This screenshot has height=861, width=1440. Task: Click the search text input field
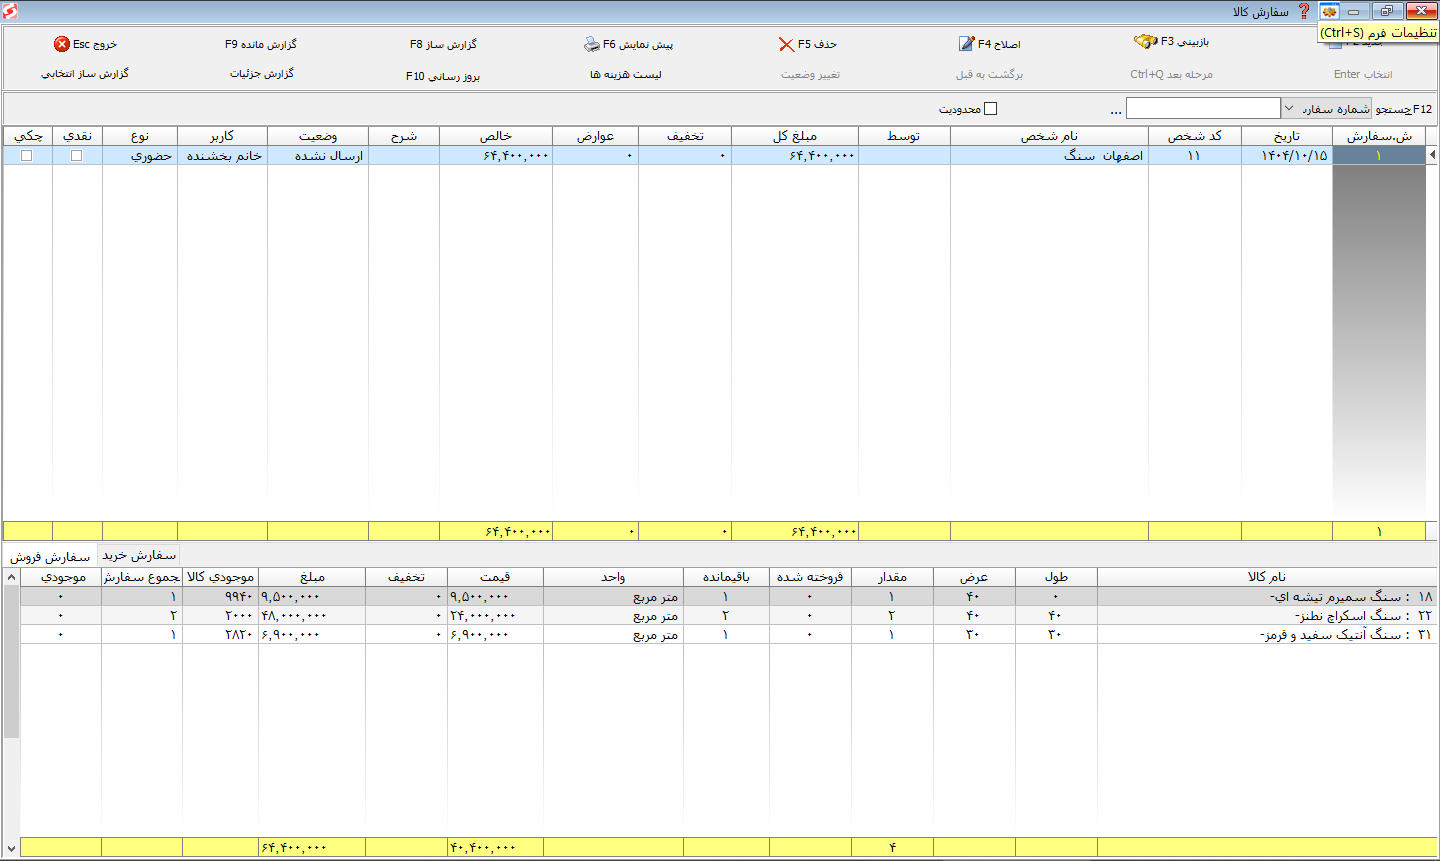coord(1203,108)
